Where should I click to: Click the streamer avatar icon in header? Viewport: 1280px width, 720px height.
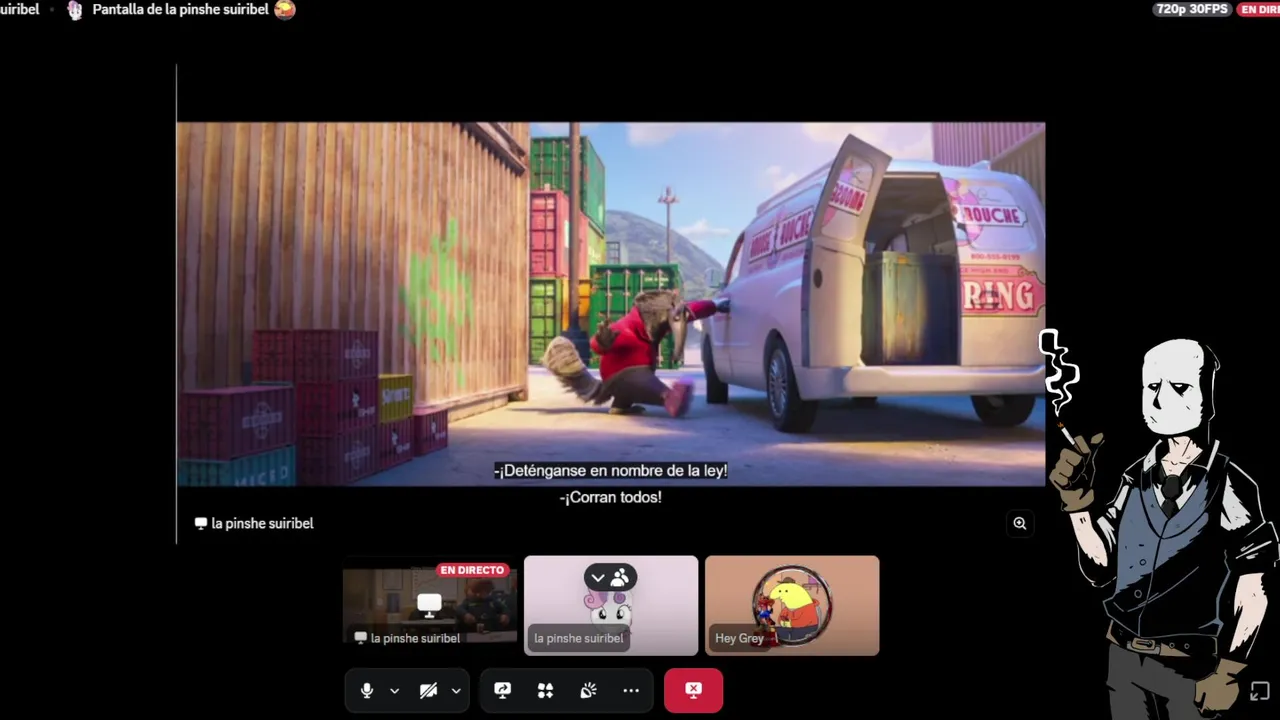pos(75,10)
